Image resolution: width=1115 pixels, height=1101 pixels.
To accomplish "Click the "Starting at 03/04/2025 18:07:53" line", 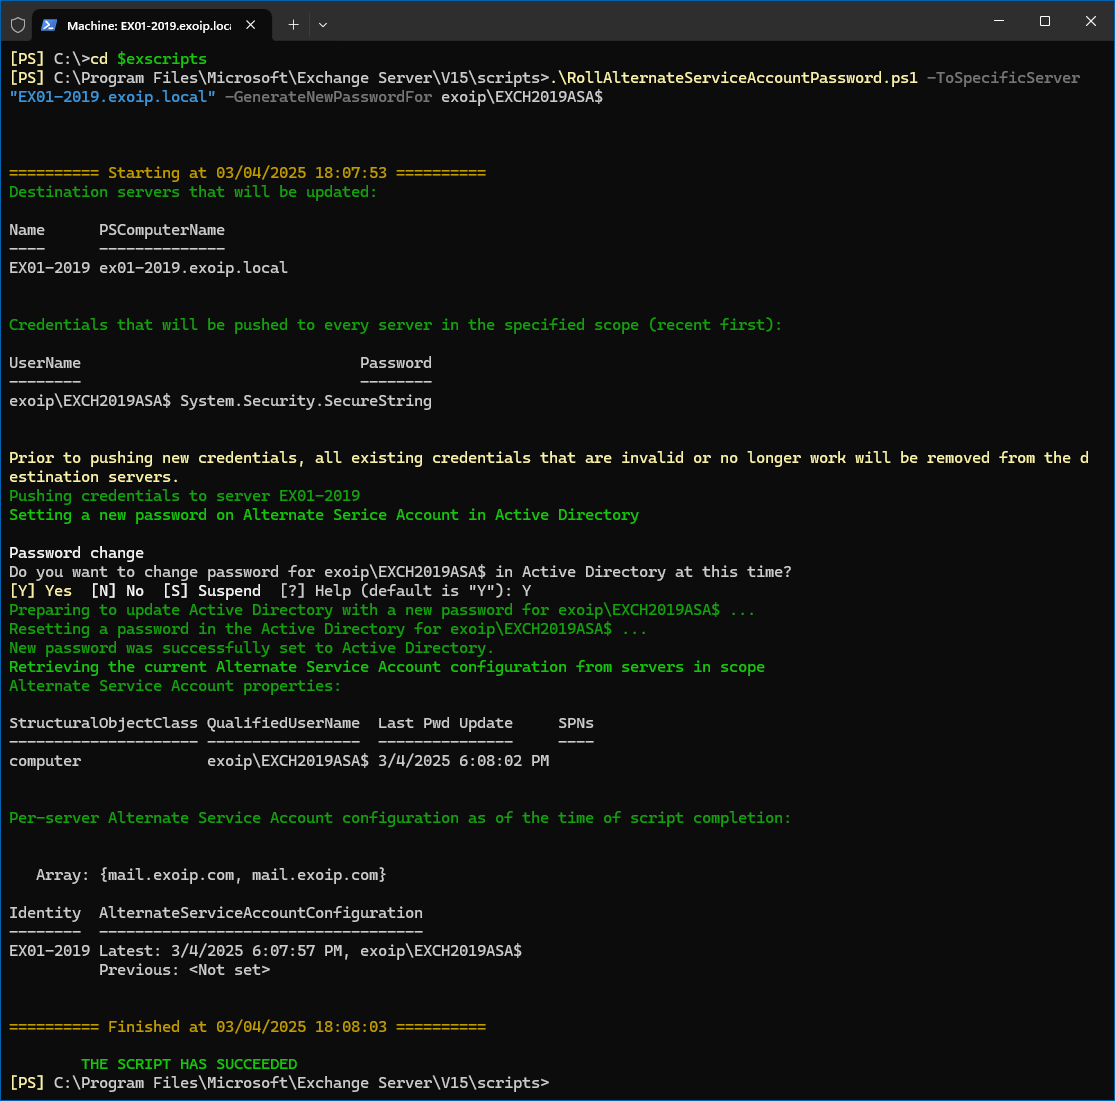I will 247,173.
